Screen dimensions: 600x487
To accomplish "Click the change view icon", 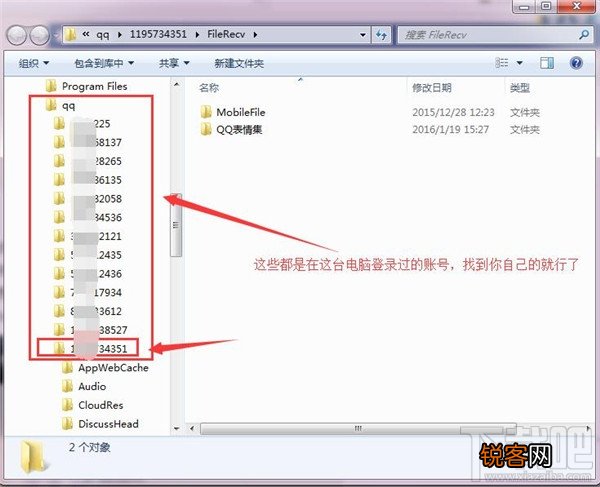I will click(x=502, y=62).
